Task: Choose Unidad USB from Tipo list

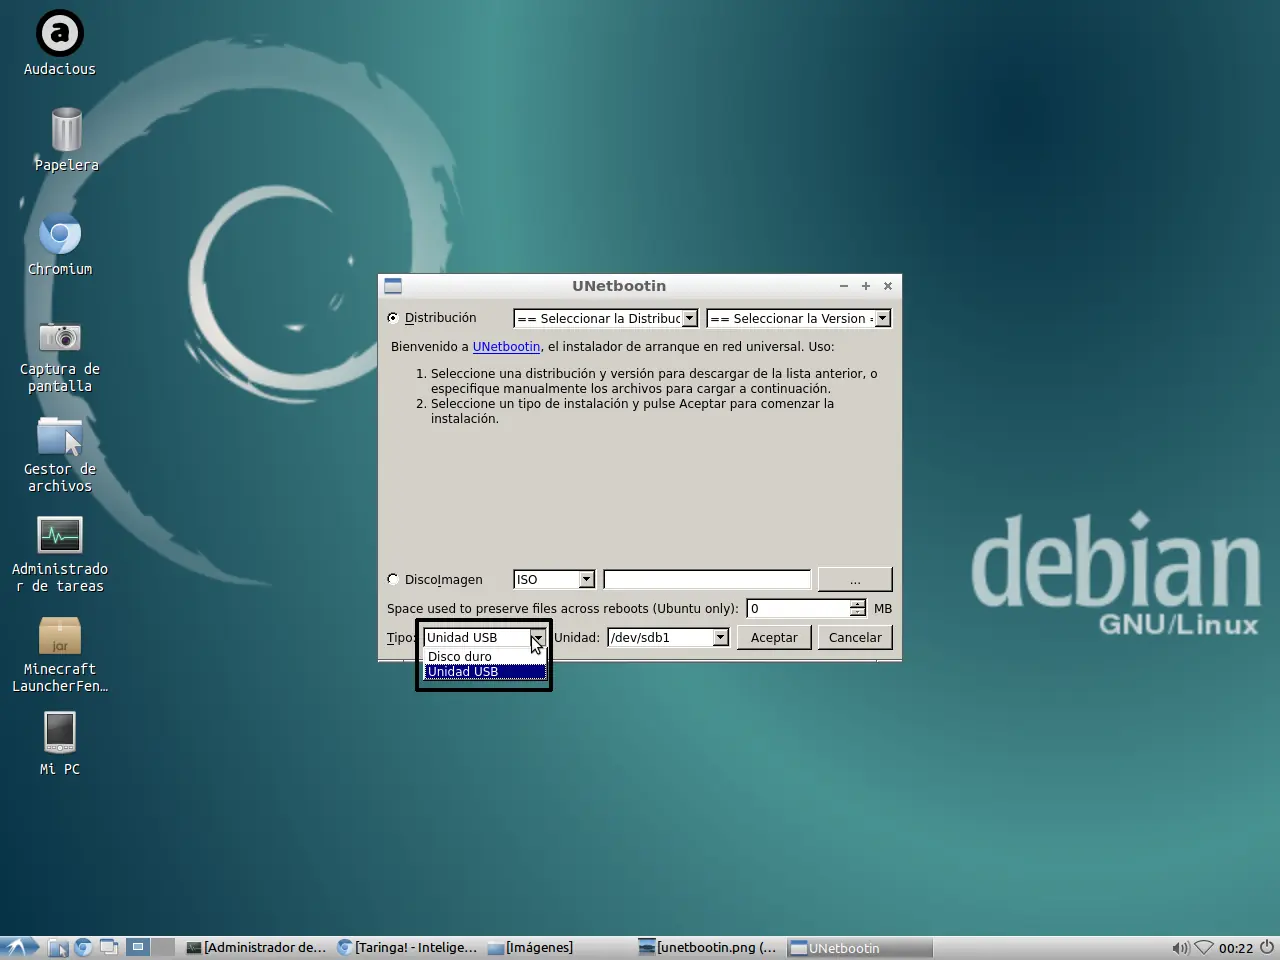Action: pos(485,672)
